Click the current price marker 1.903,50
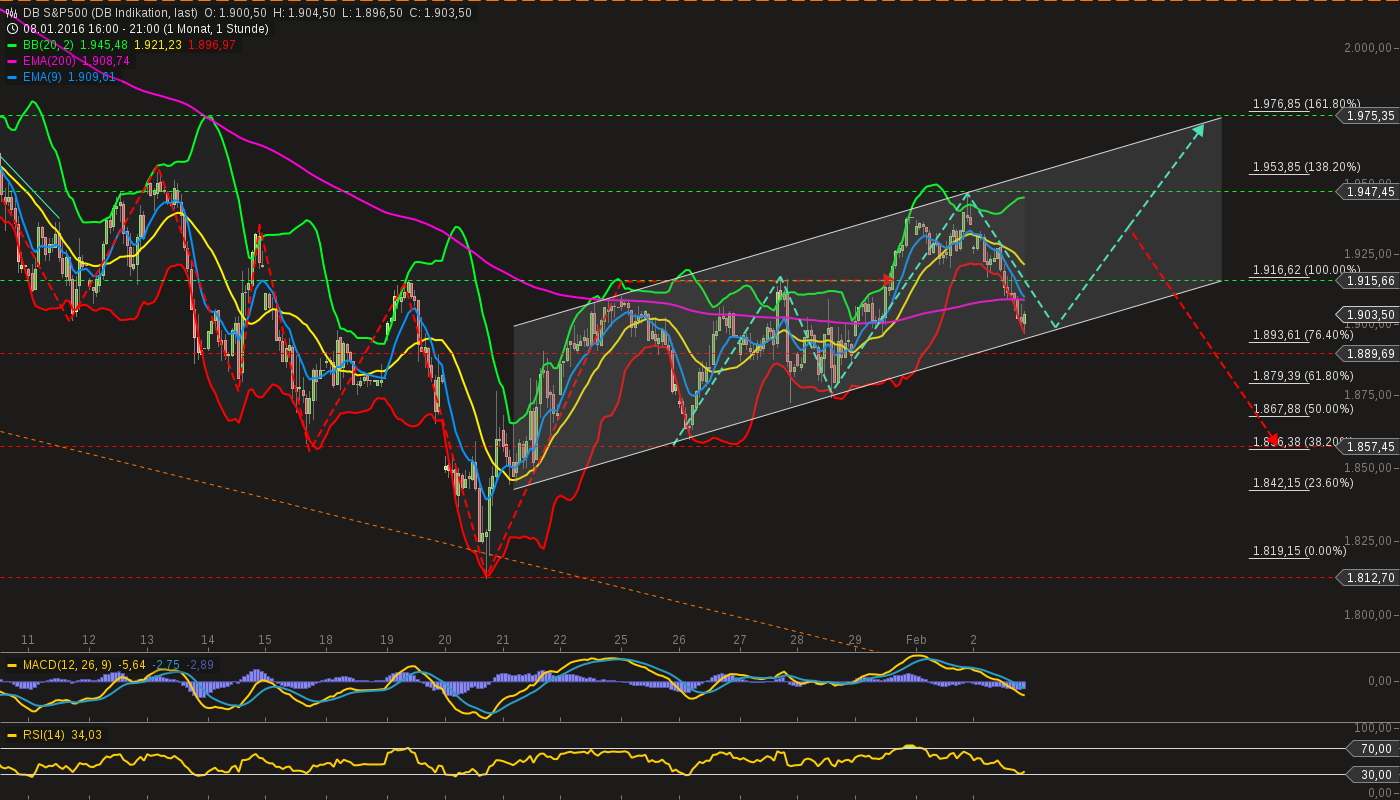The image size is (1400, 800). (1368, 314)
